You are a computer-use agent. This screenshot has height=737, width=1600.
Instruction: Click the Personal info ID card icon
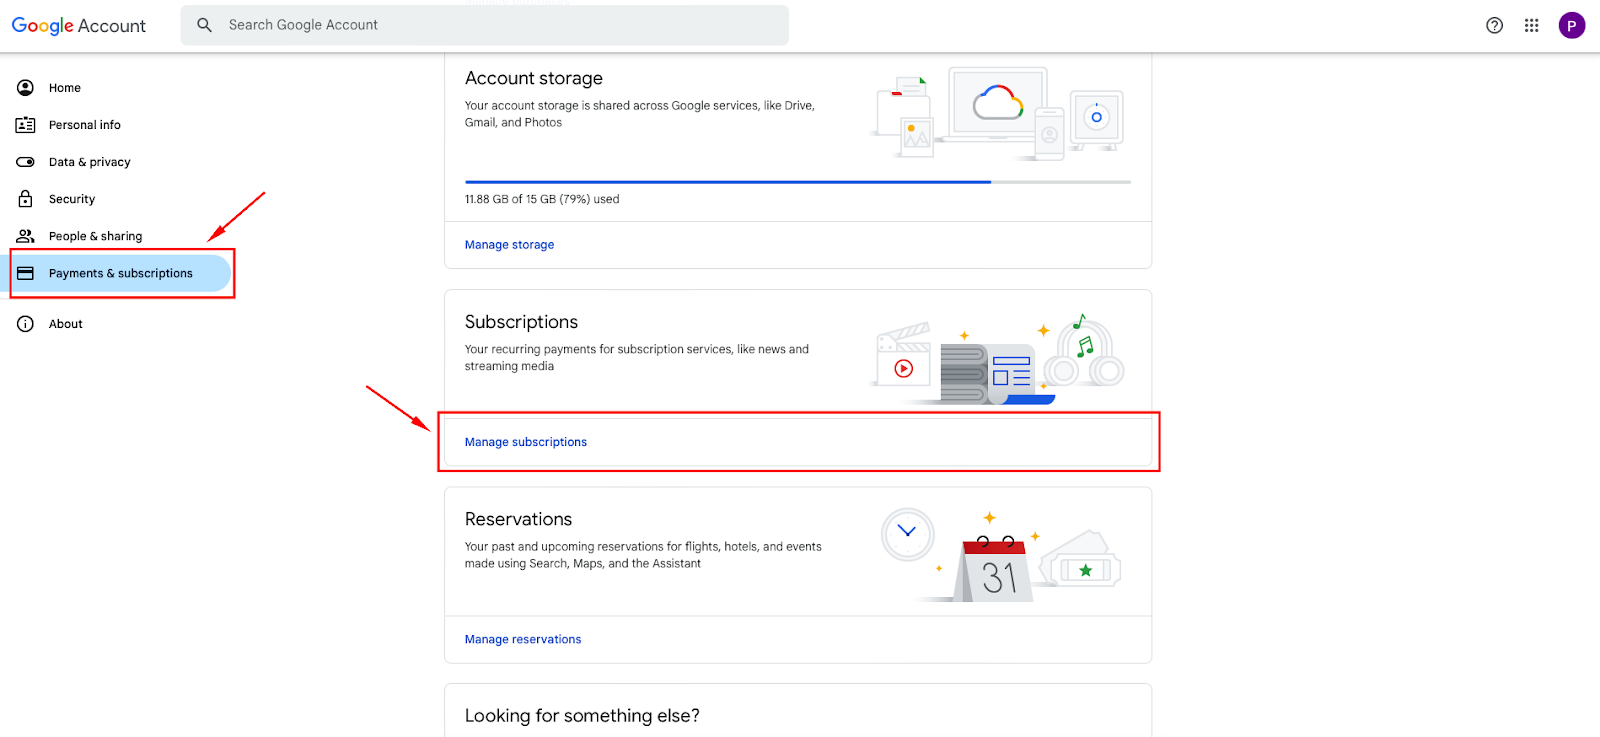click(26, 125)
